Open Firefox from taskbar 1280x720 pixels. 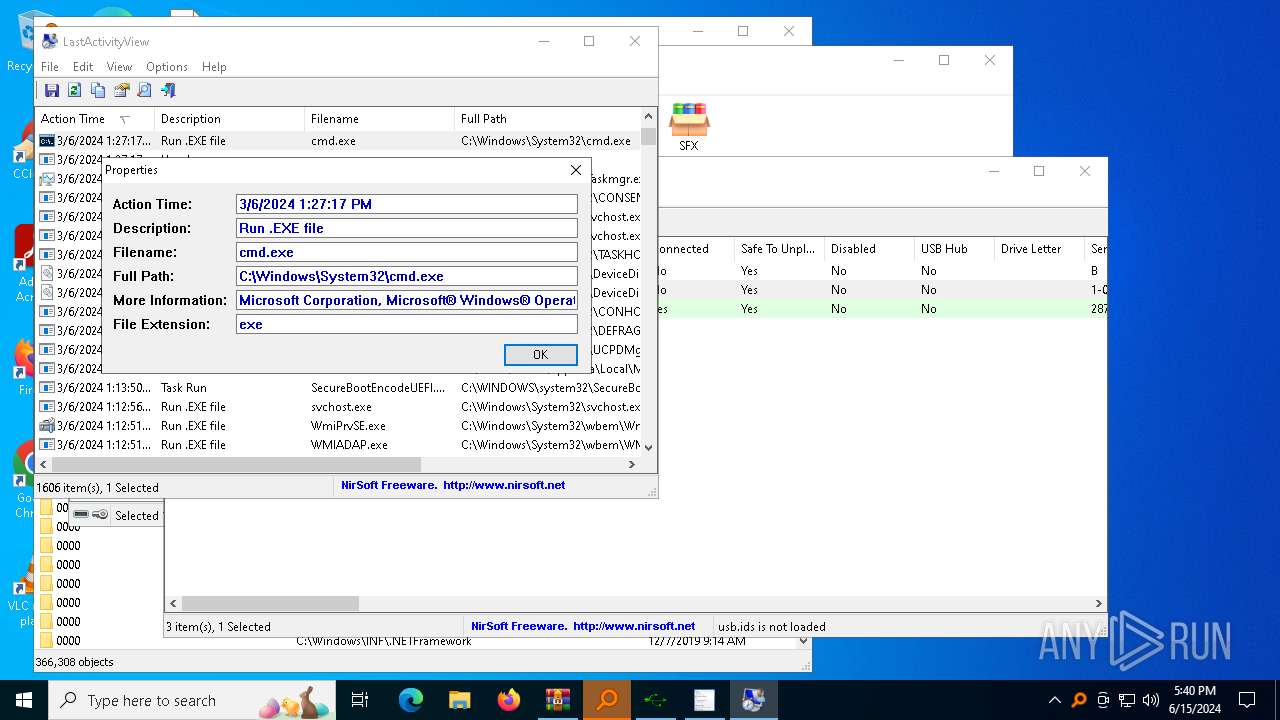(509, 700)
